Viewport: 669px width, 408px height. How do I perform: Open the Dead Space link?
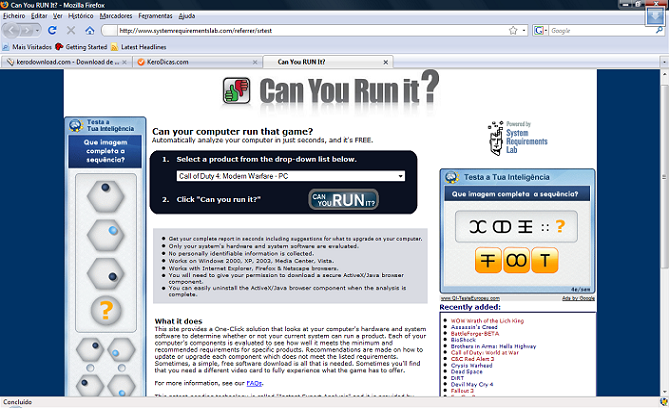tap(467, 372)
